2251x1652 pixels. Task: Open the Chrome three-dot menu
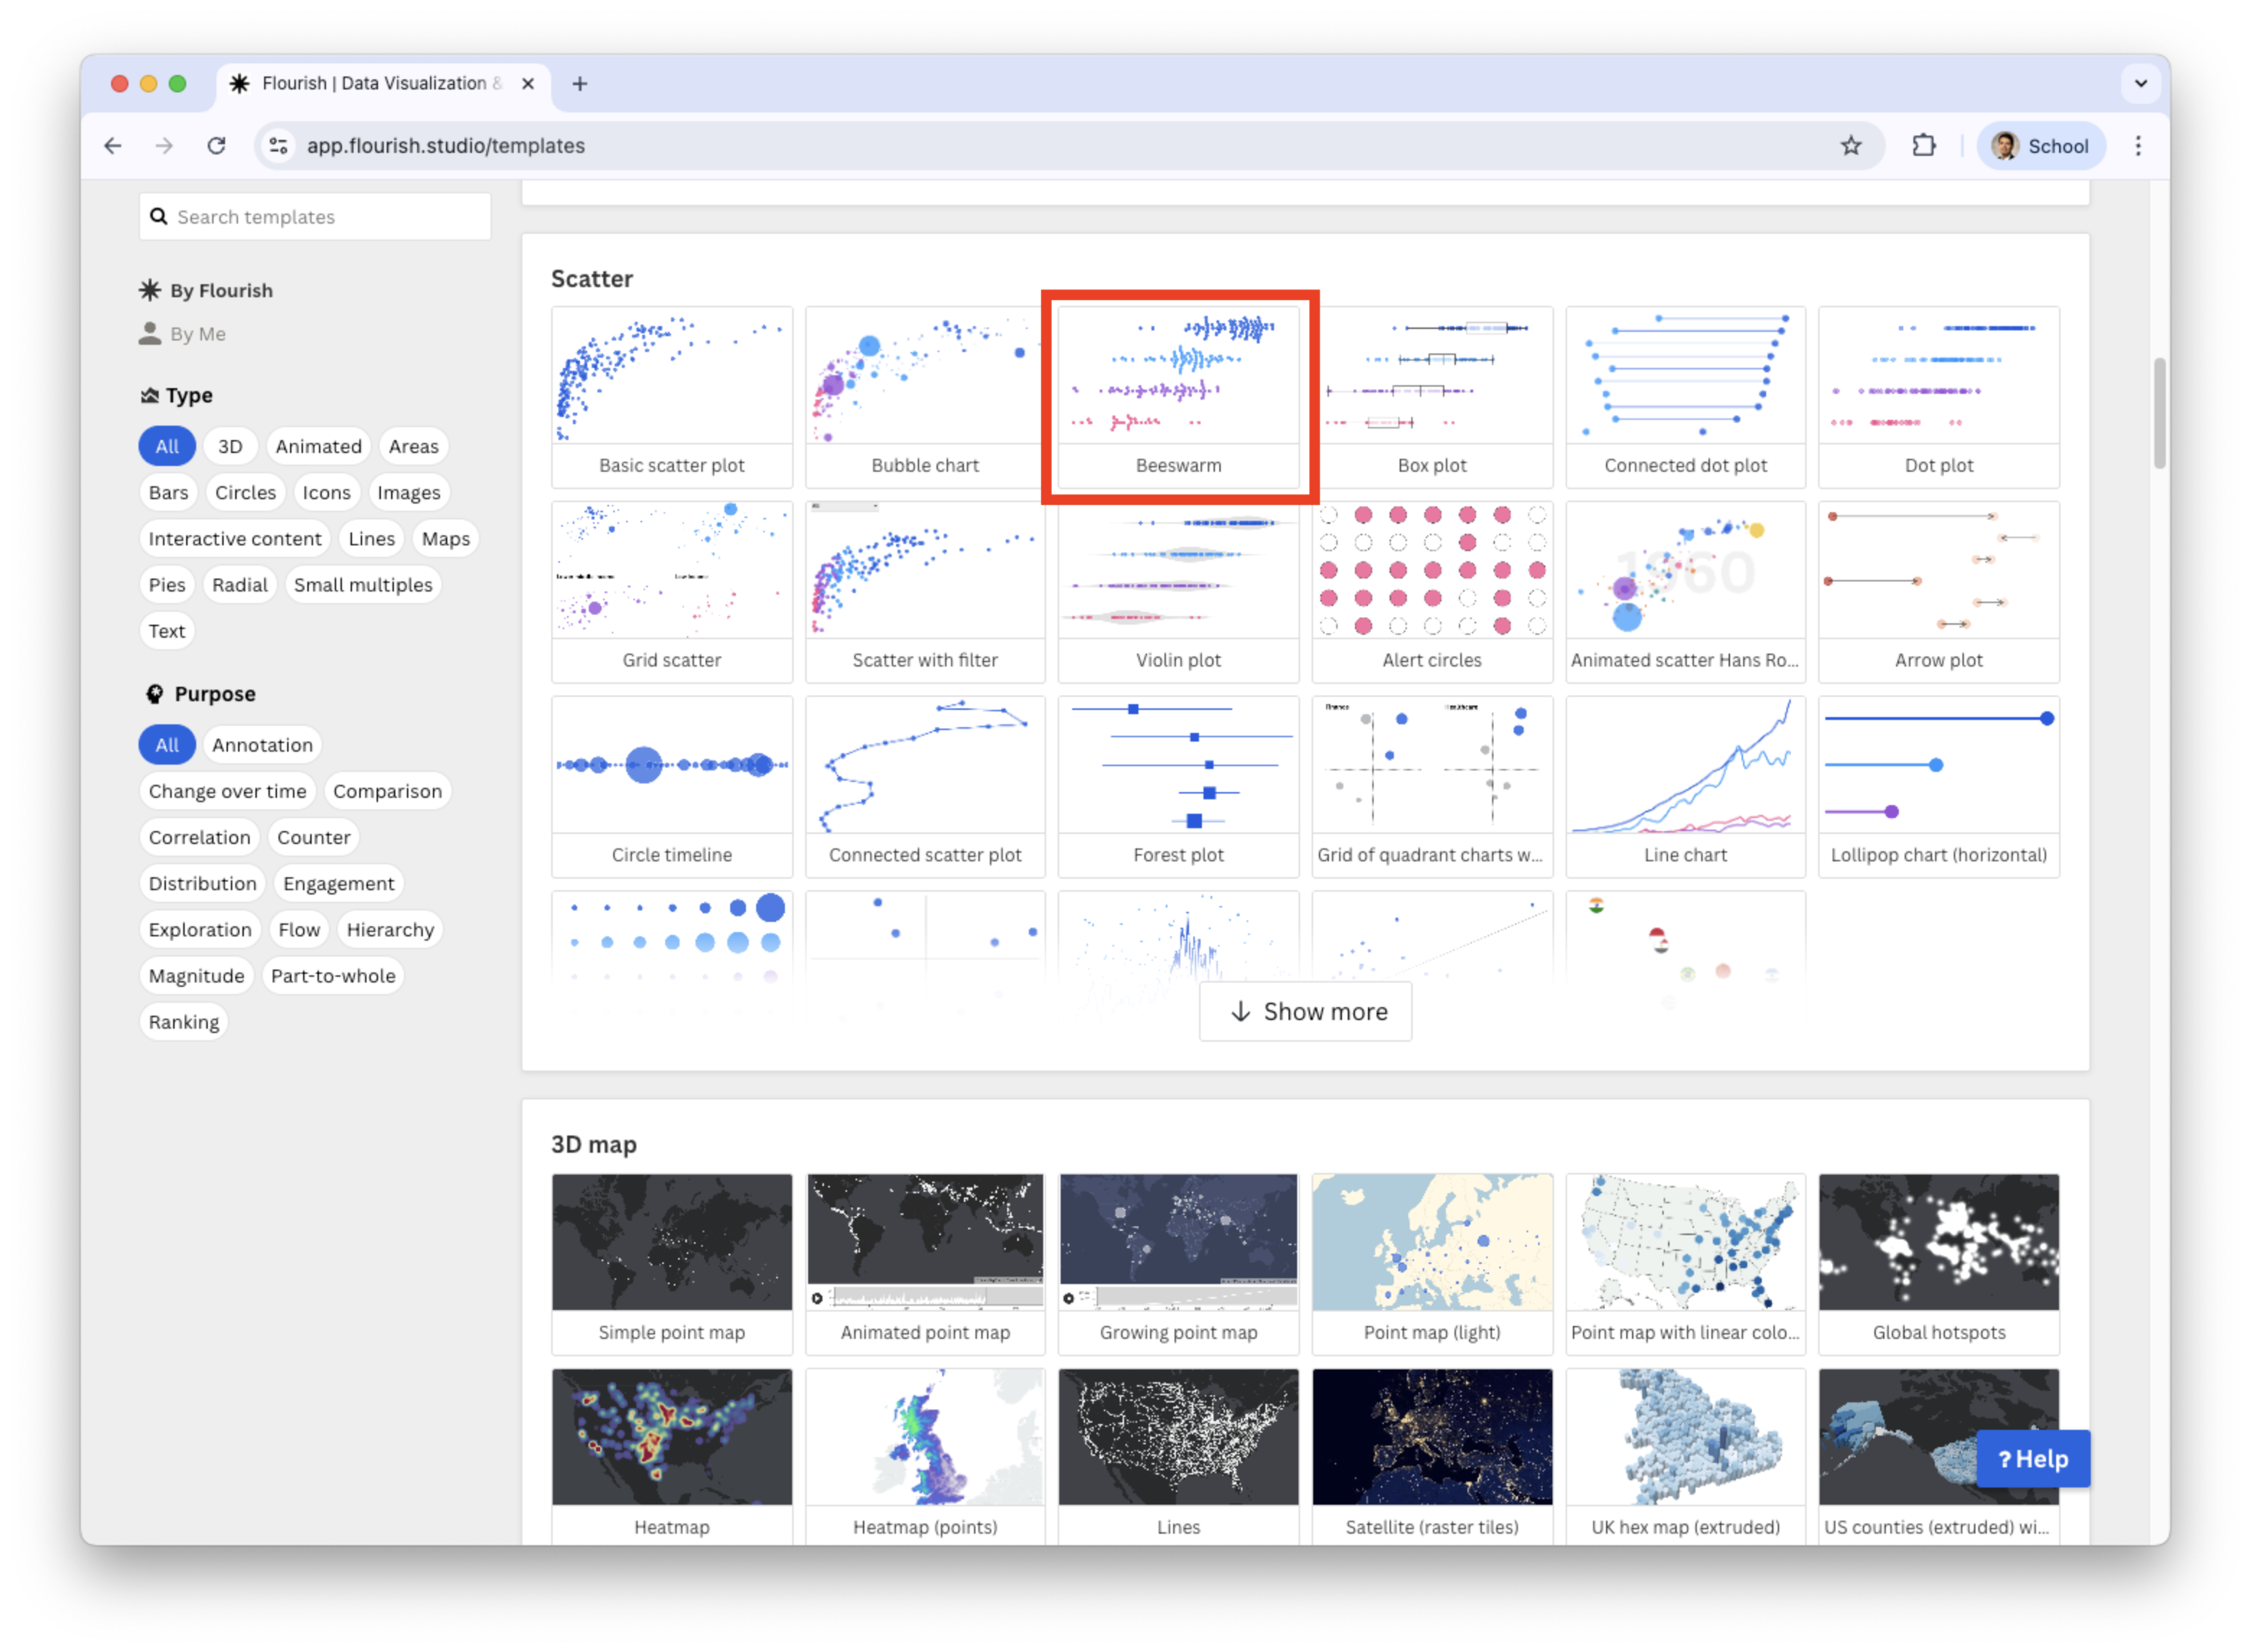tap(2138, 146)
